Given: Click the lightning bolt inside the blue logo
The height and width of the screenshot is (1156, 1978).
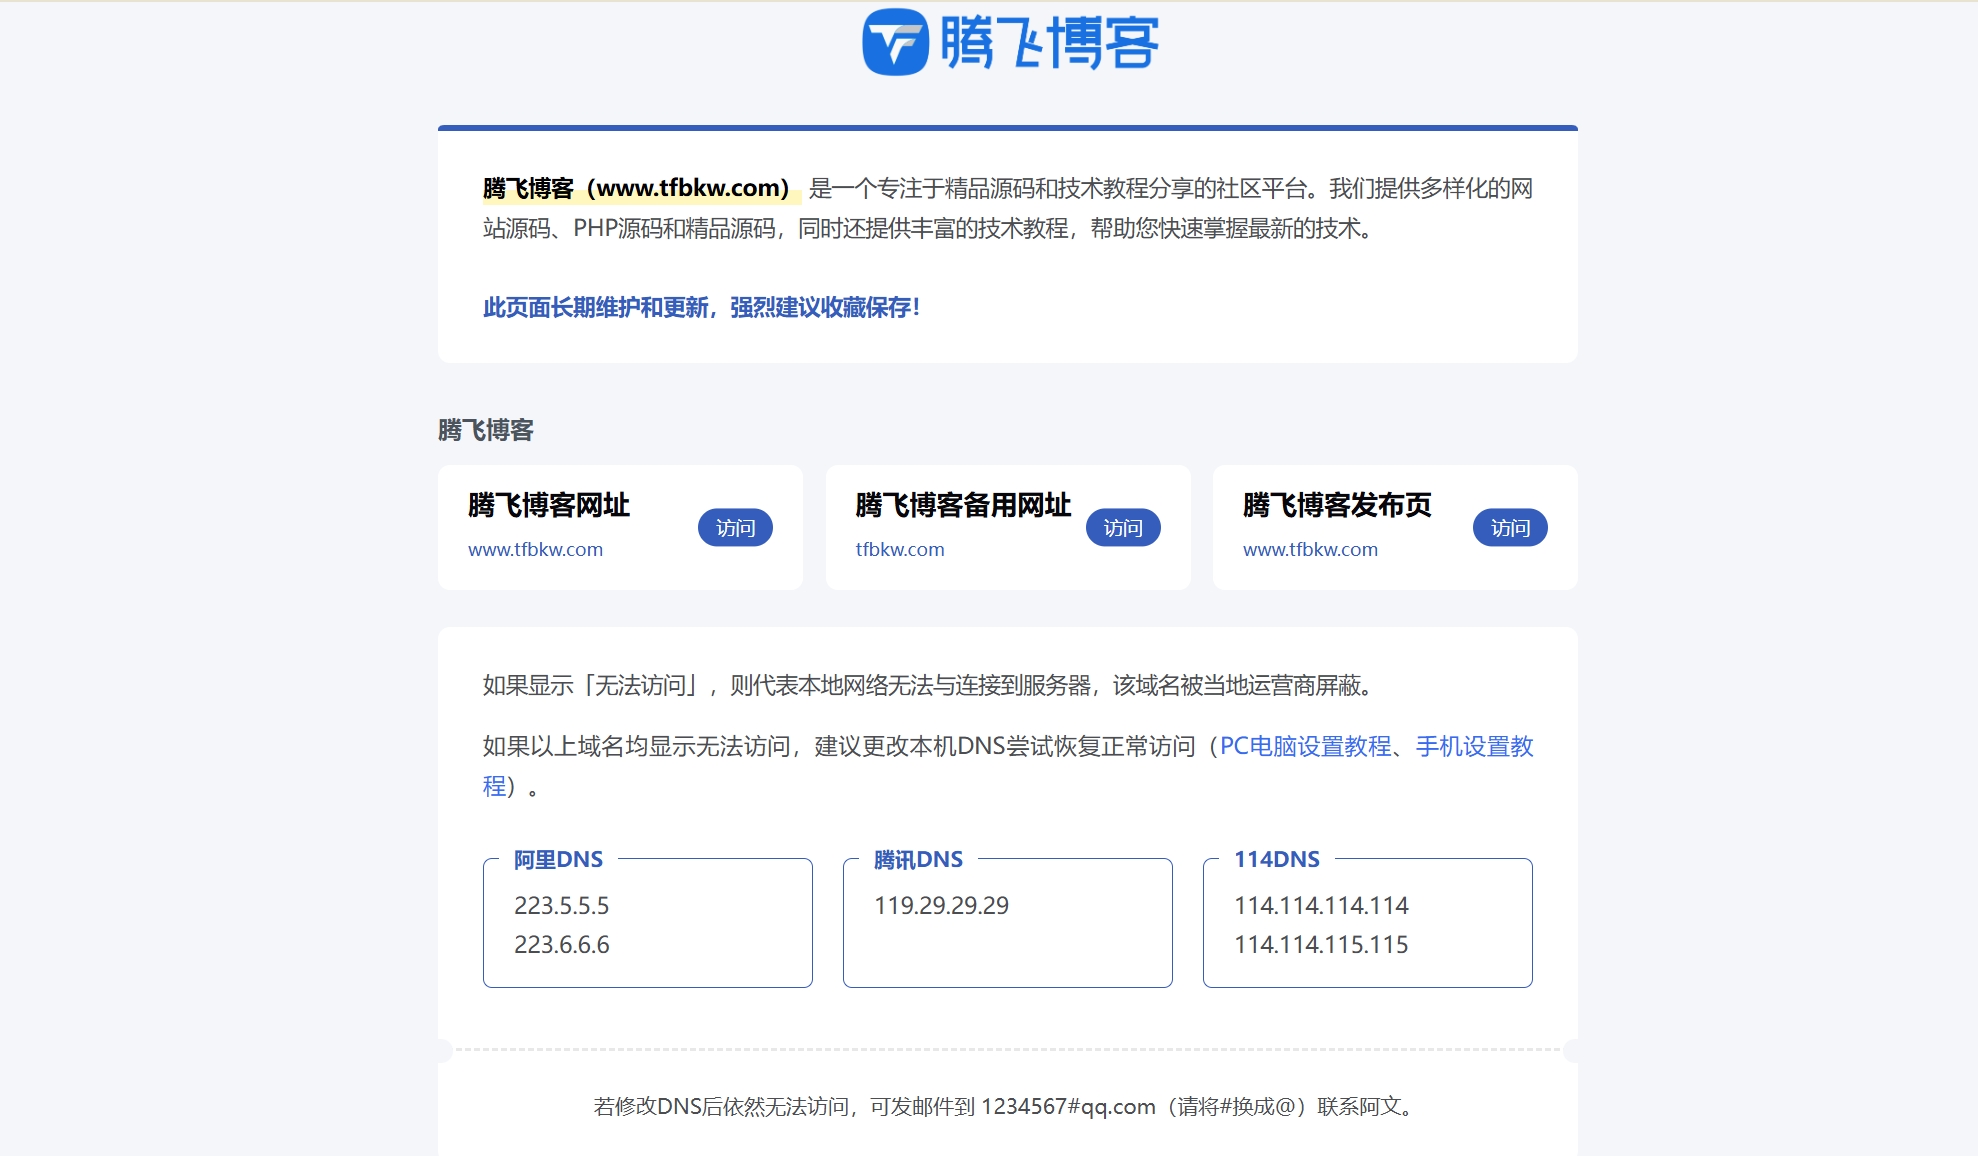Looking at the screenshot, I should tap(897, 43).
